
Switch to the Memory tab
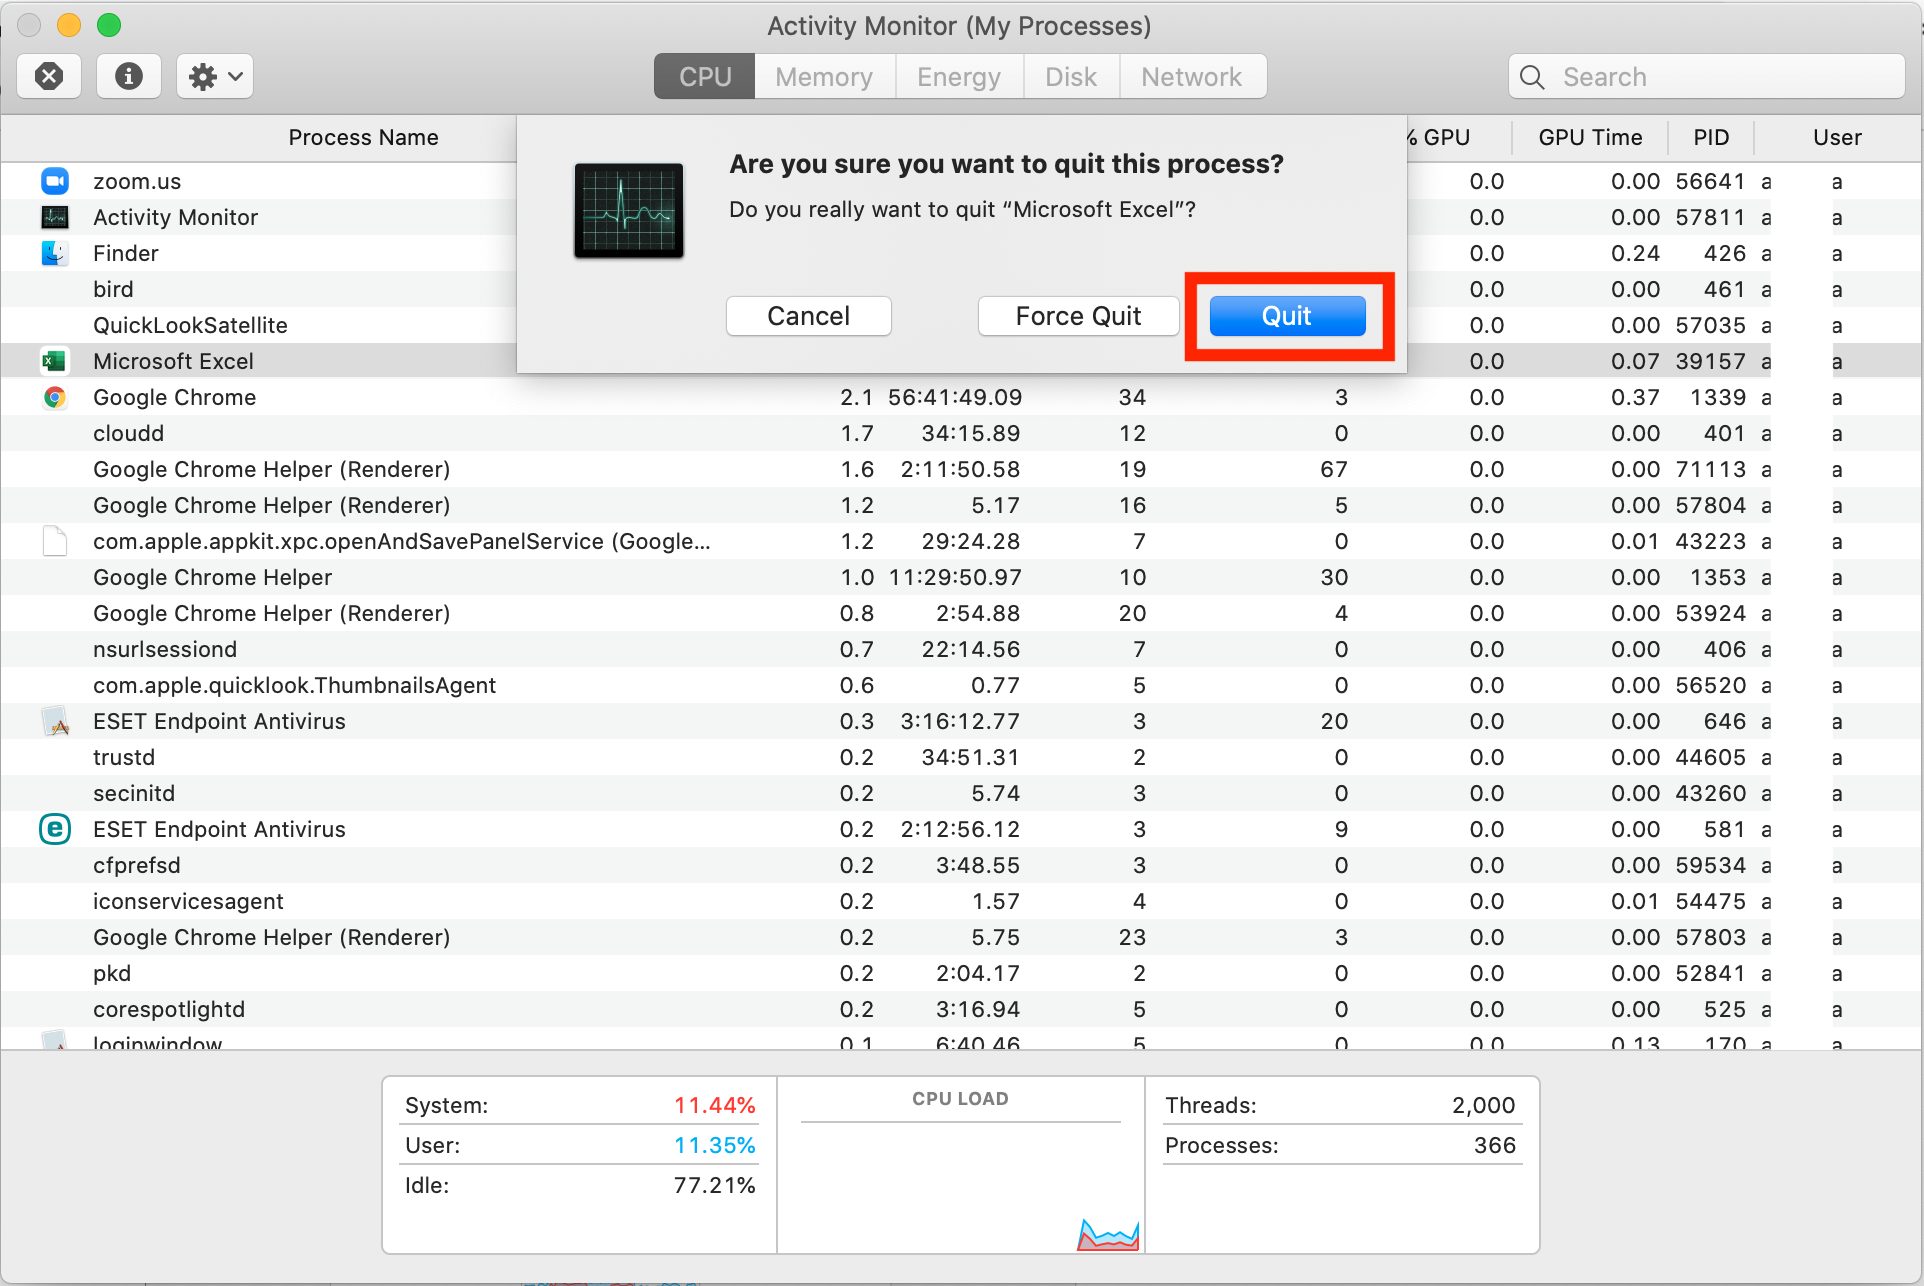coord(824,77)
